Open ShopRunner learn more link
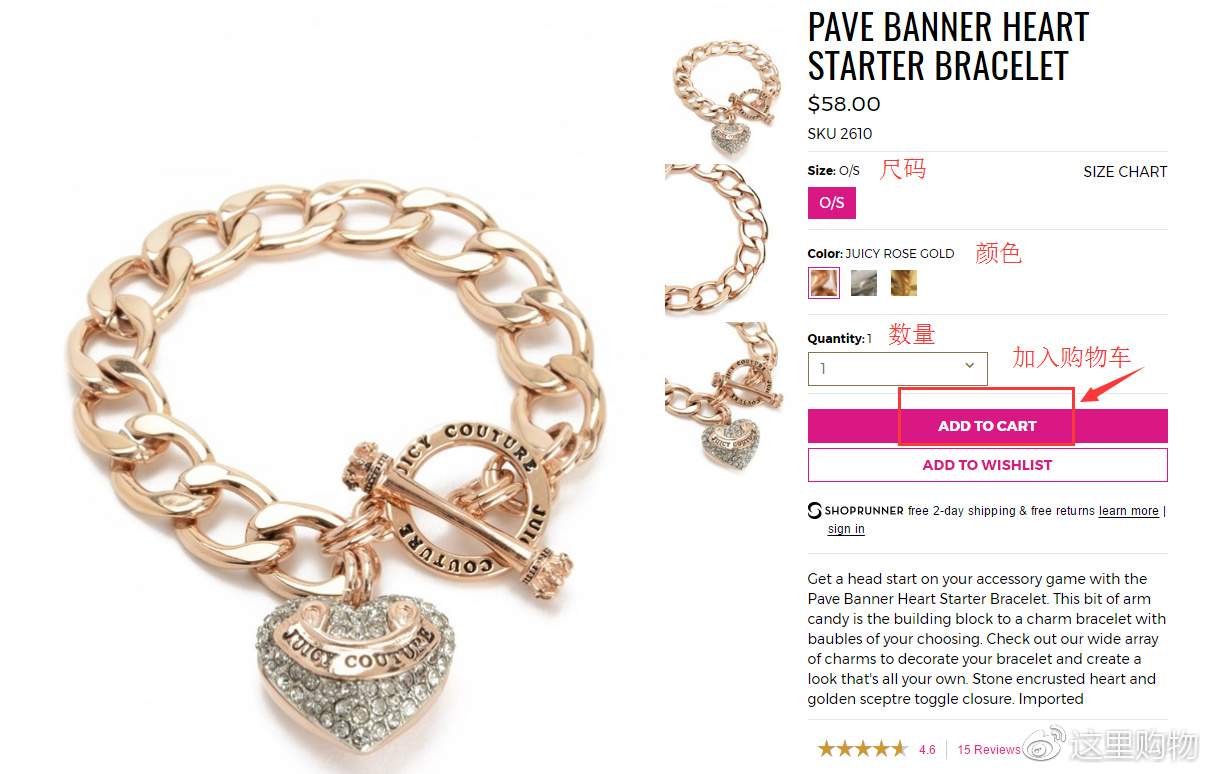 [1128, 511]
